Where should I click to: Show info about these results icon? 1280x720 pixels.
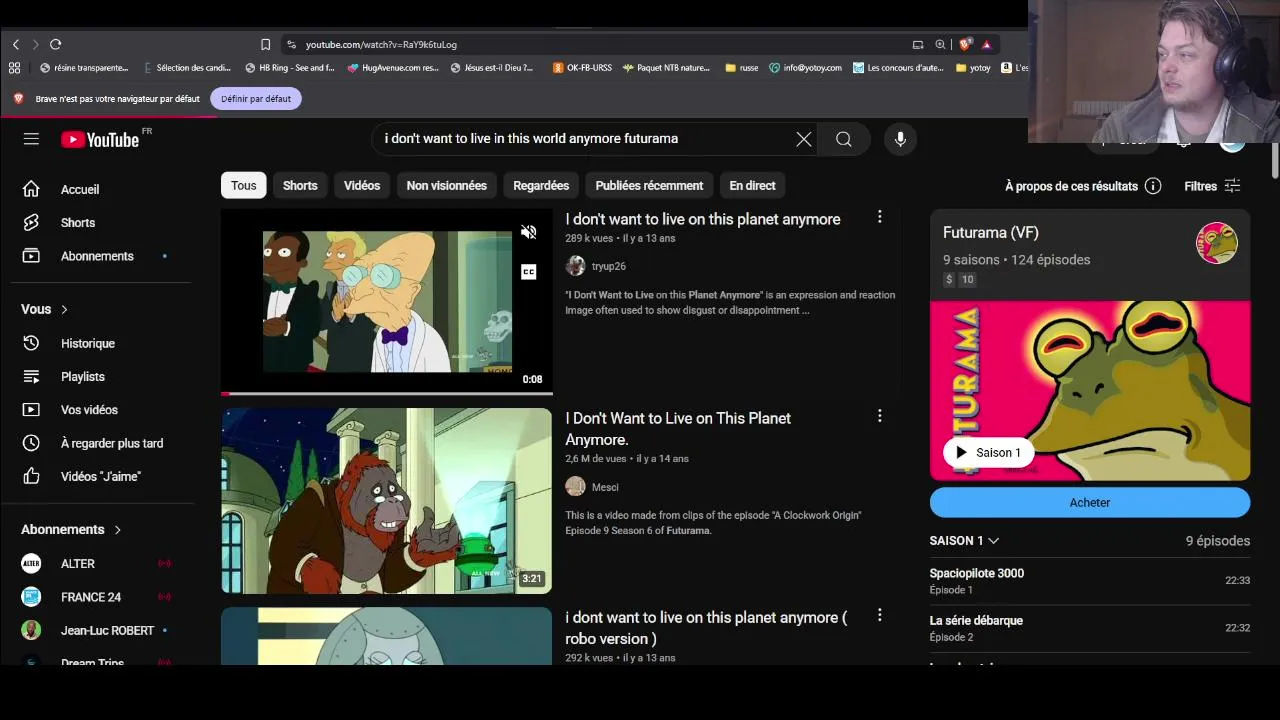pos(1153,186)
